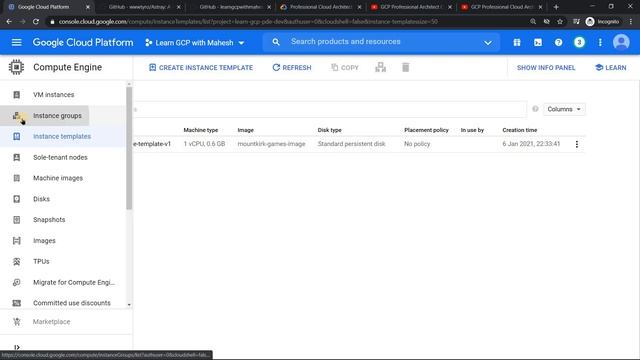This screenshot has height=360, width=640.
Task: Click the TPUs sidebar icon
Action: (17, 261)
